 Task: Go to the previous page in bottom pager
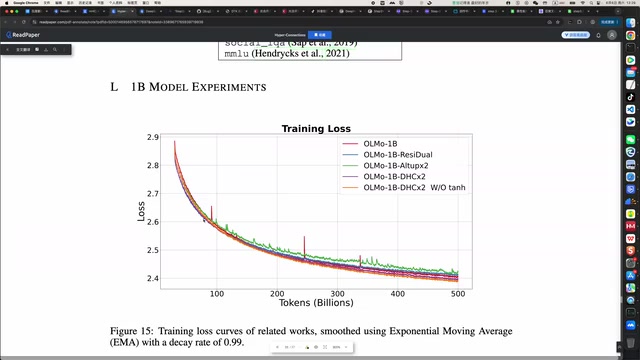point(277,347)
